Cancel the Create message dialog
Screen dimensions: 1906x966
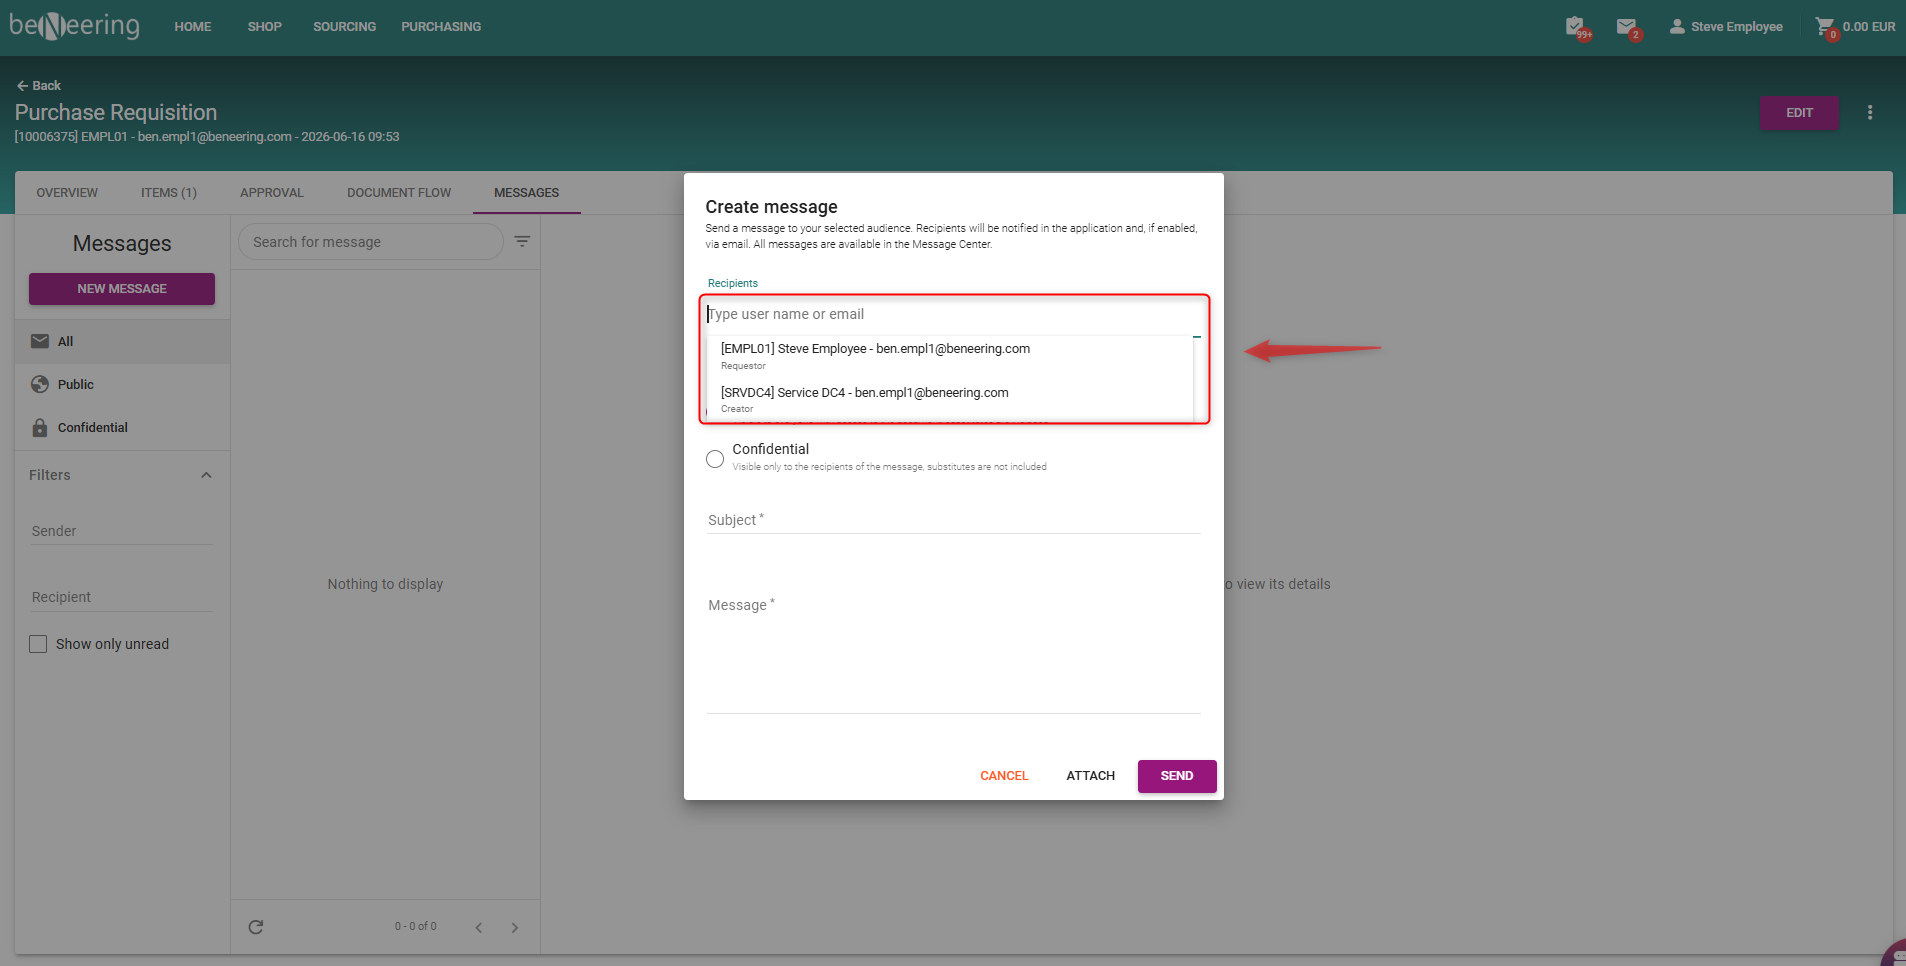coord(1004,776)
